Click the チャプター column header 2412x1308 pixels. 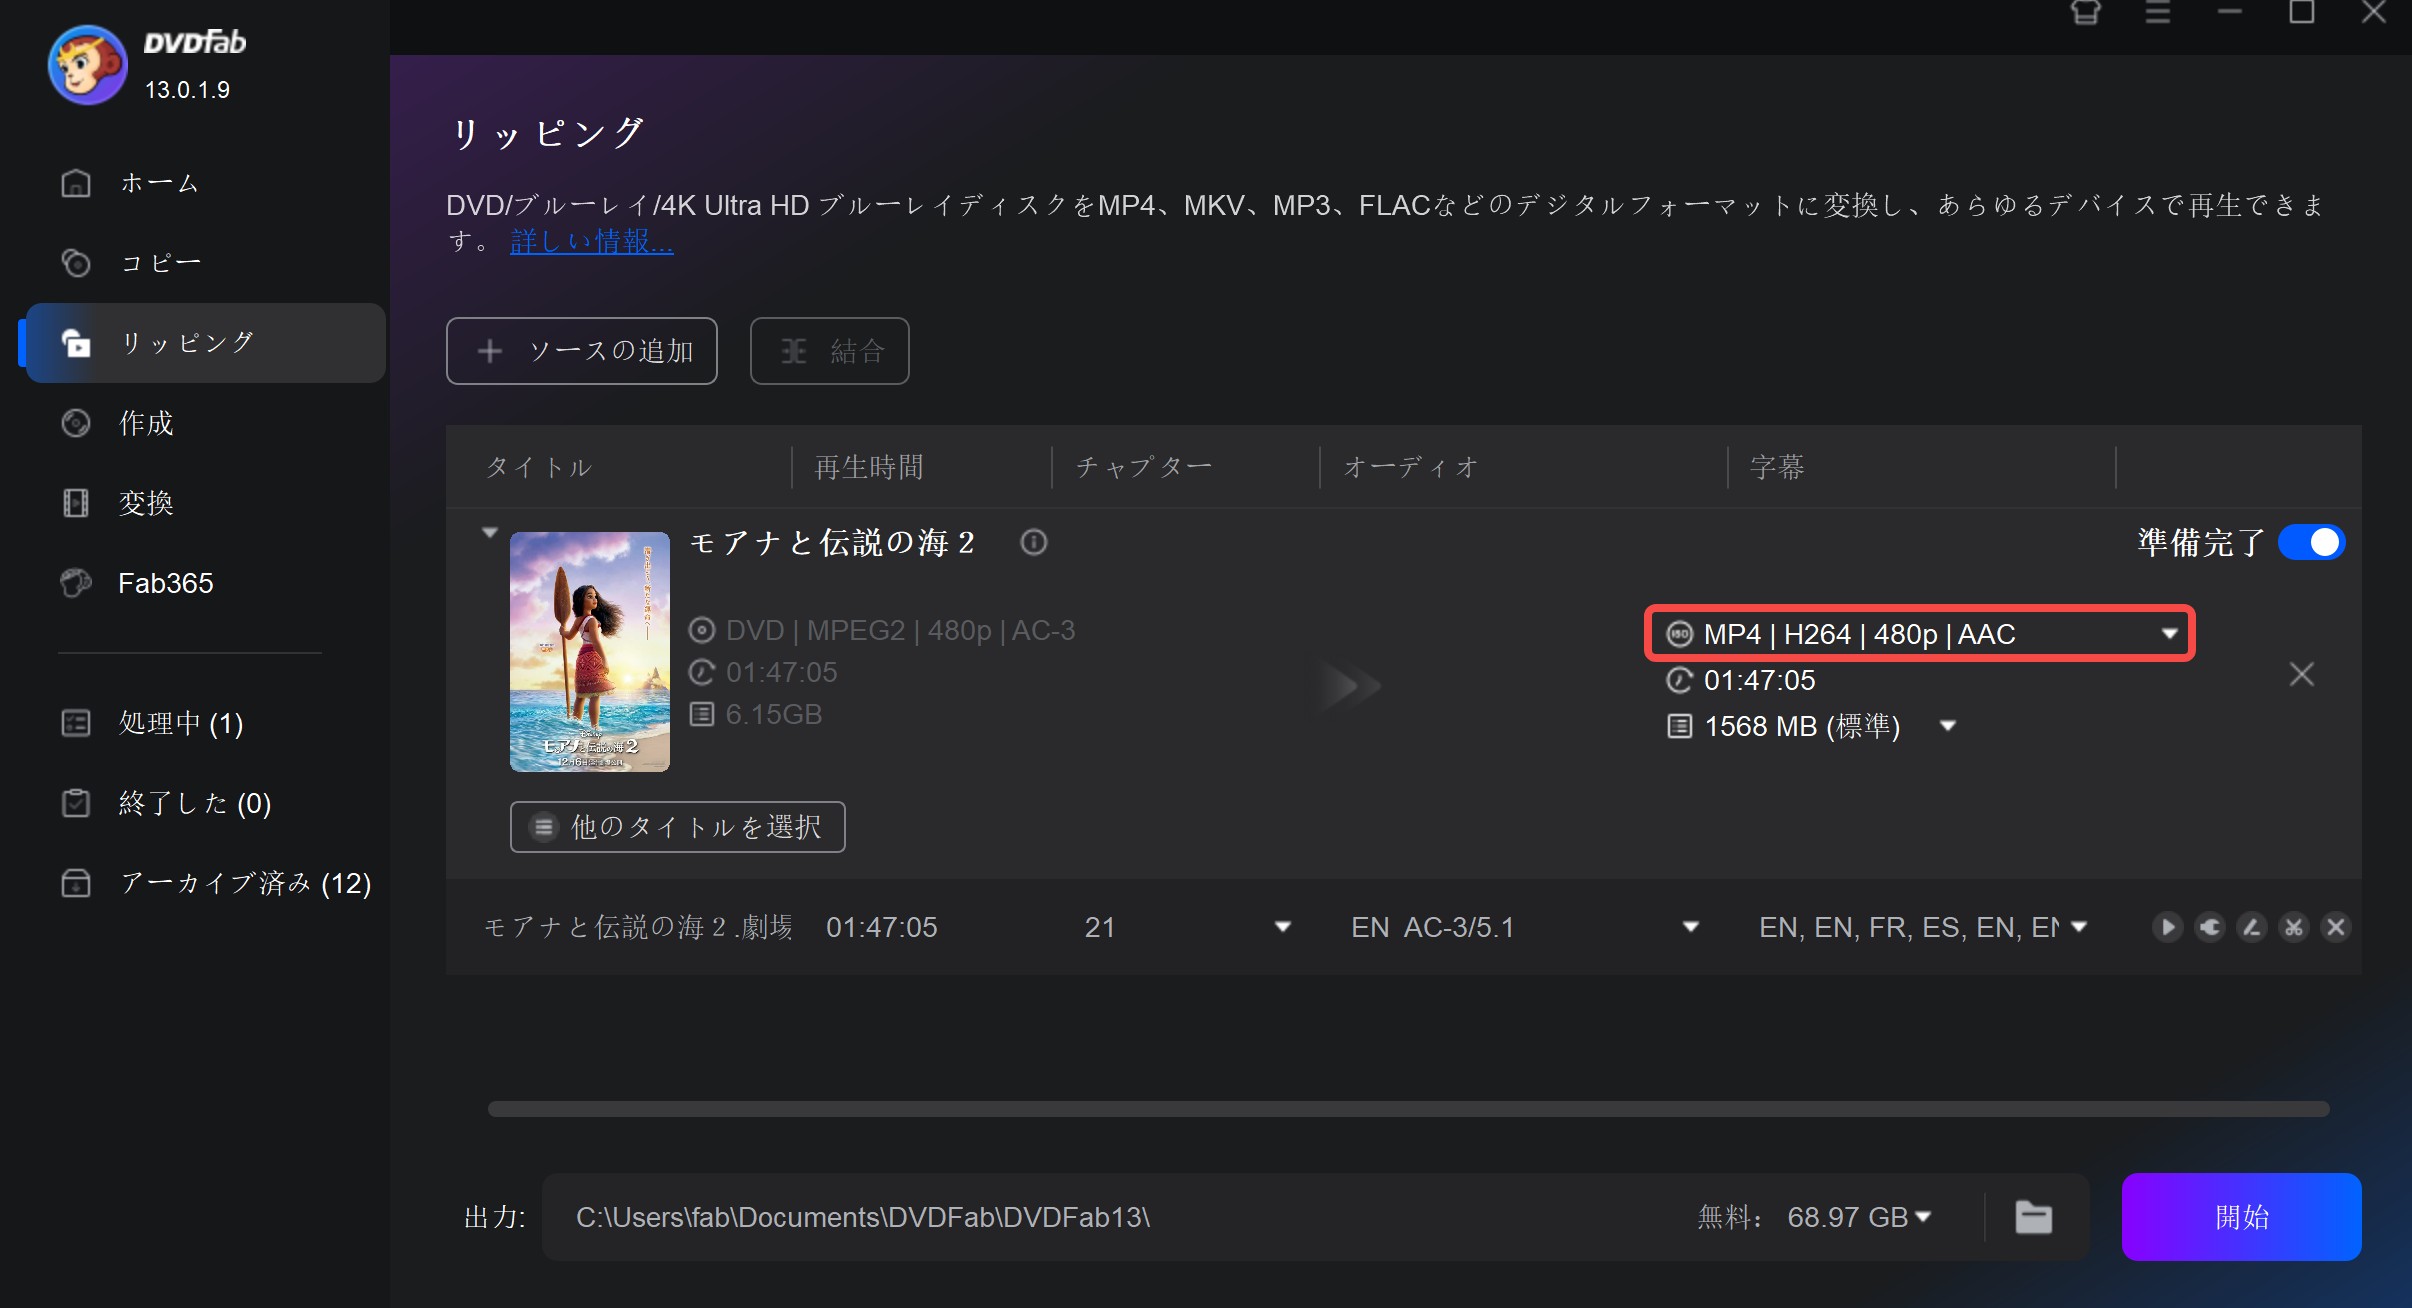click(1143, 467)
